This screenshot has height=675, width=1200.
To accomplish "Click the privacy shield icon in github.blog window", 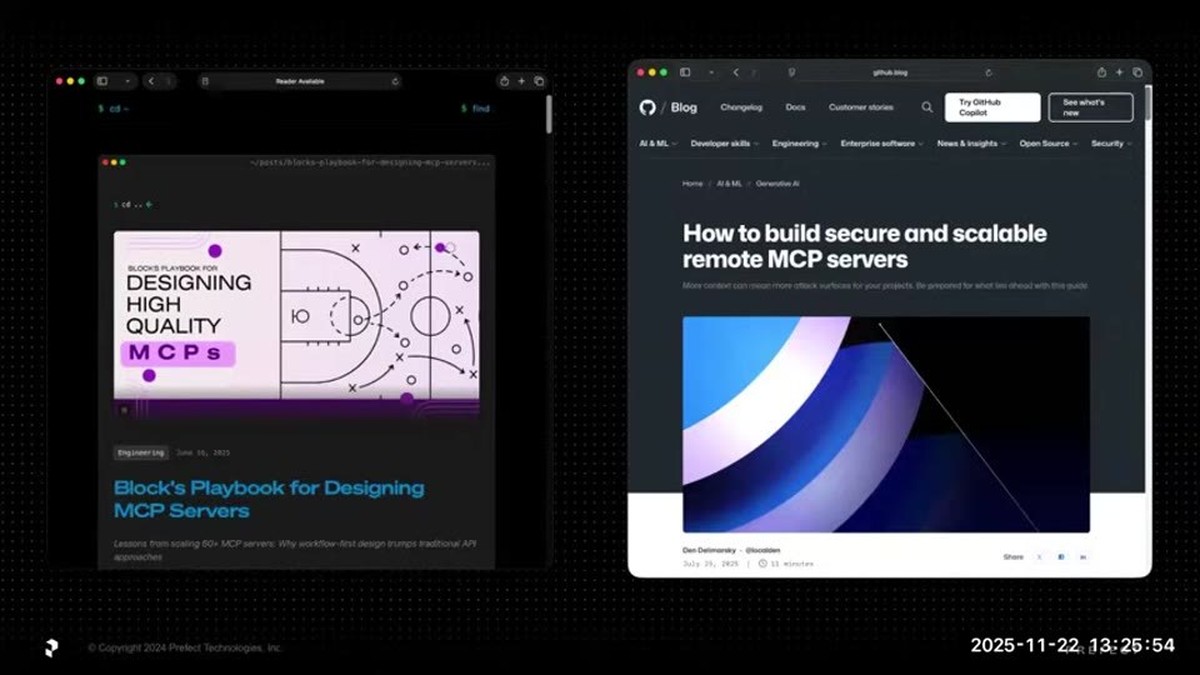I will (791, 72).
